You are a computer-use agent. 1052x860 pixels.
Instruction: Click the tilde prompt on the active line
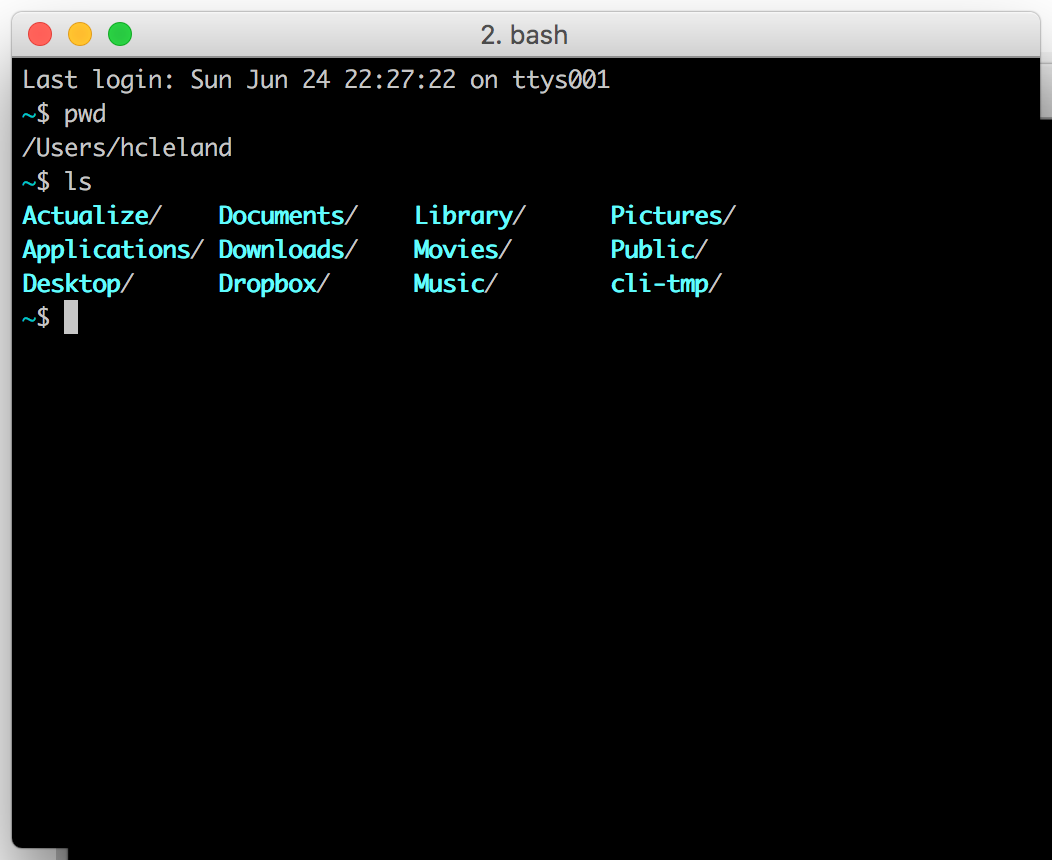27,317
